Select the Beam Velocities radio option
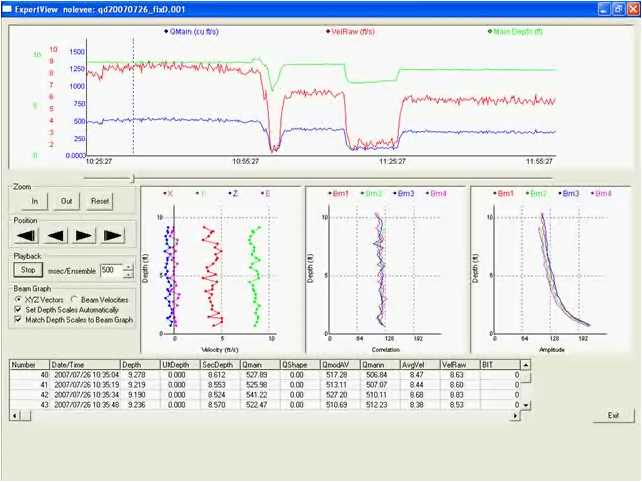This screenshot has width=642, height=482. [74, 300]
